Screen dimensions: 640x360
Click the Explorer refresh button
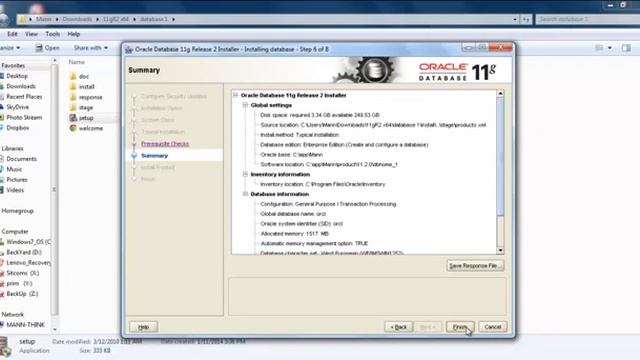point(526,19)
